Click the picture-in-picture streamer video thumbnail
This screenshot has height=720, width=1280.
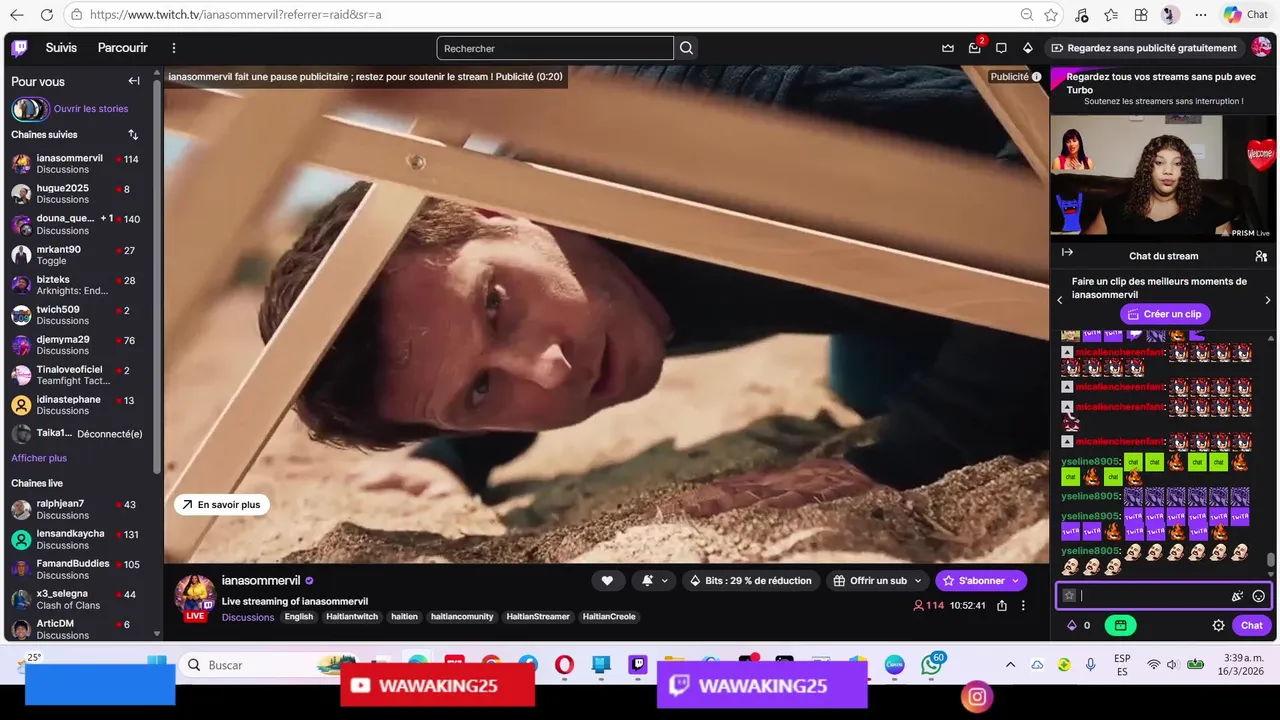click(x=1163, y=176)
